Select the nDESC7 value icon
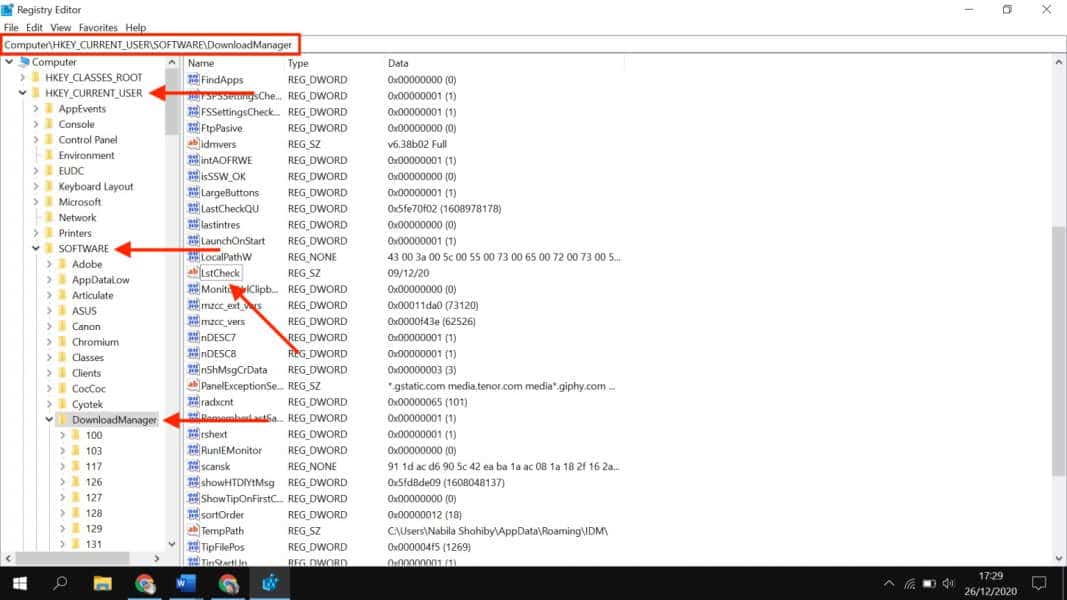Image resolution: width=1067 pixels, height=600 pixels. tap(193, 337)
